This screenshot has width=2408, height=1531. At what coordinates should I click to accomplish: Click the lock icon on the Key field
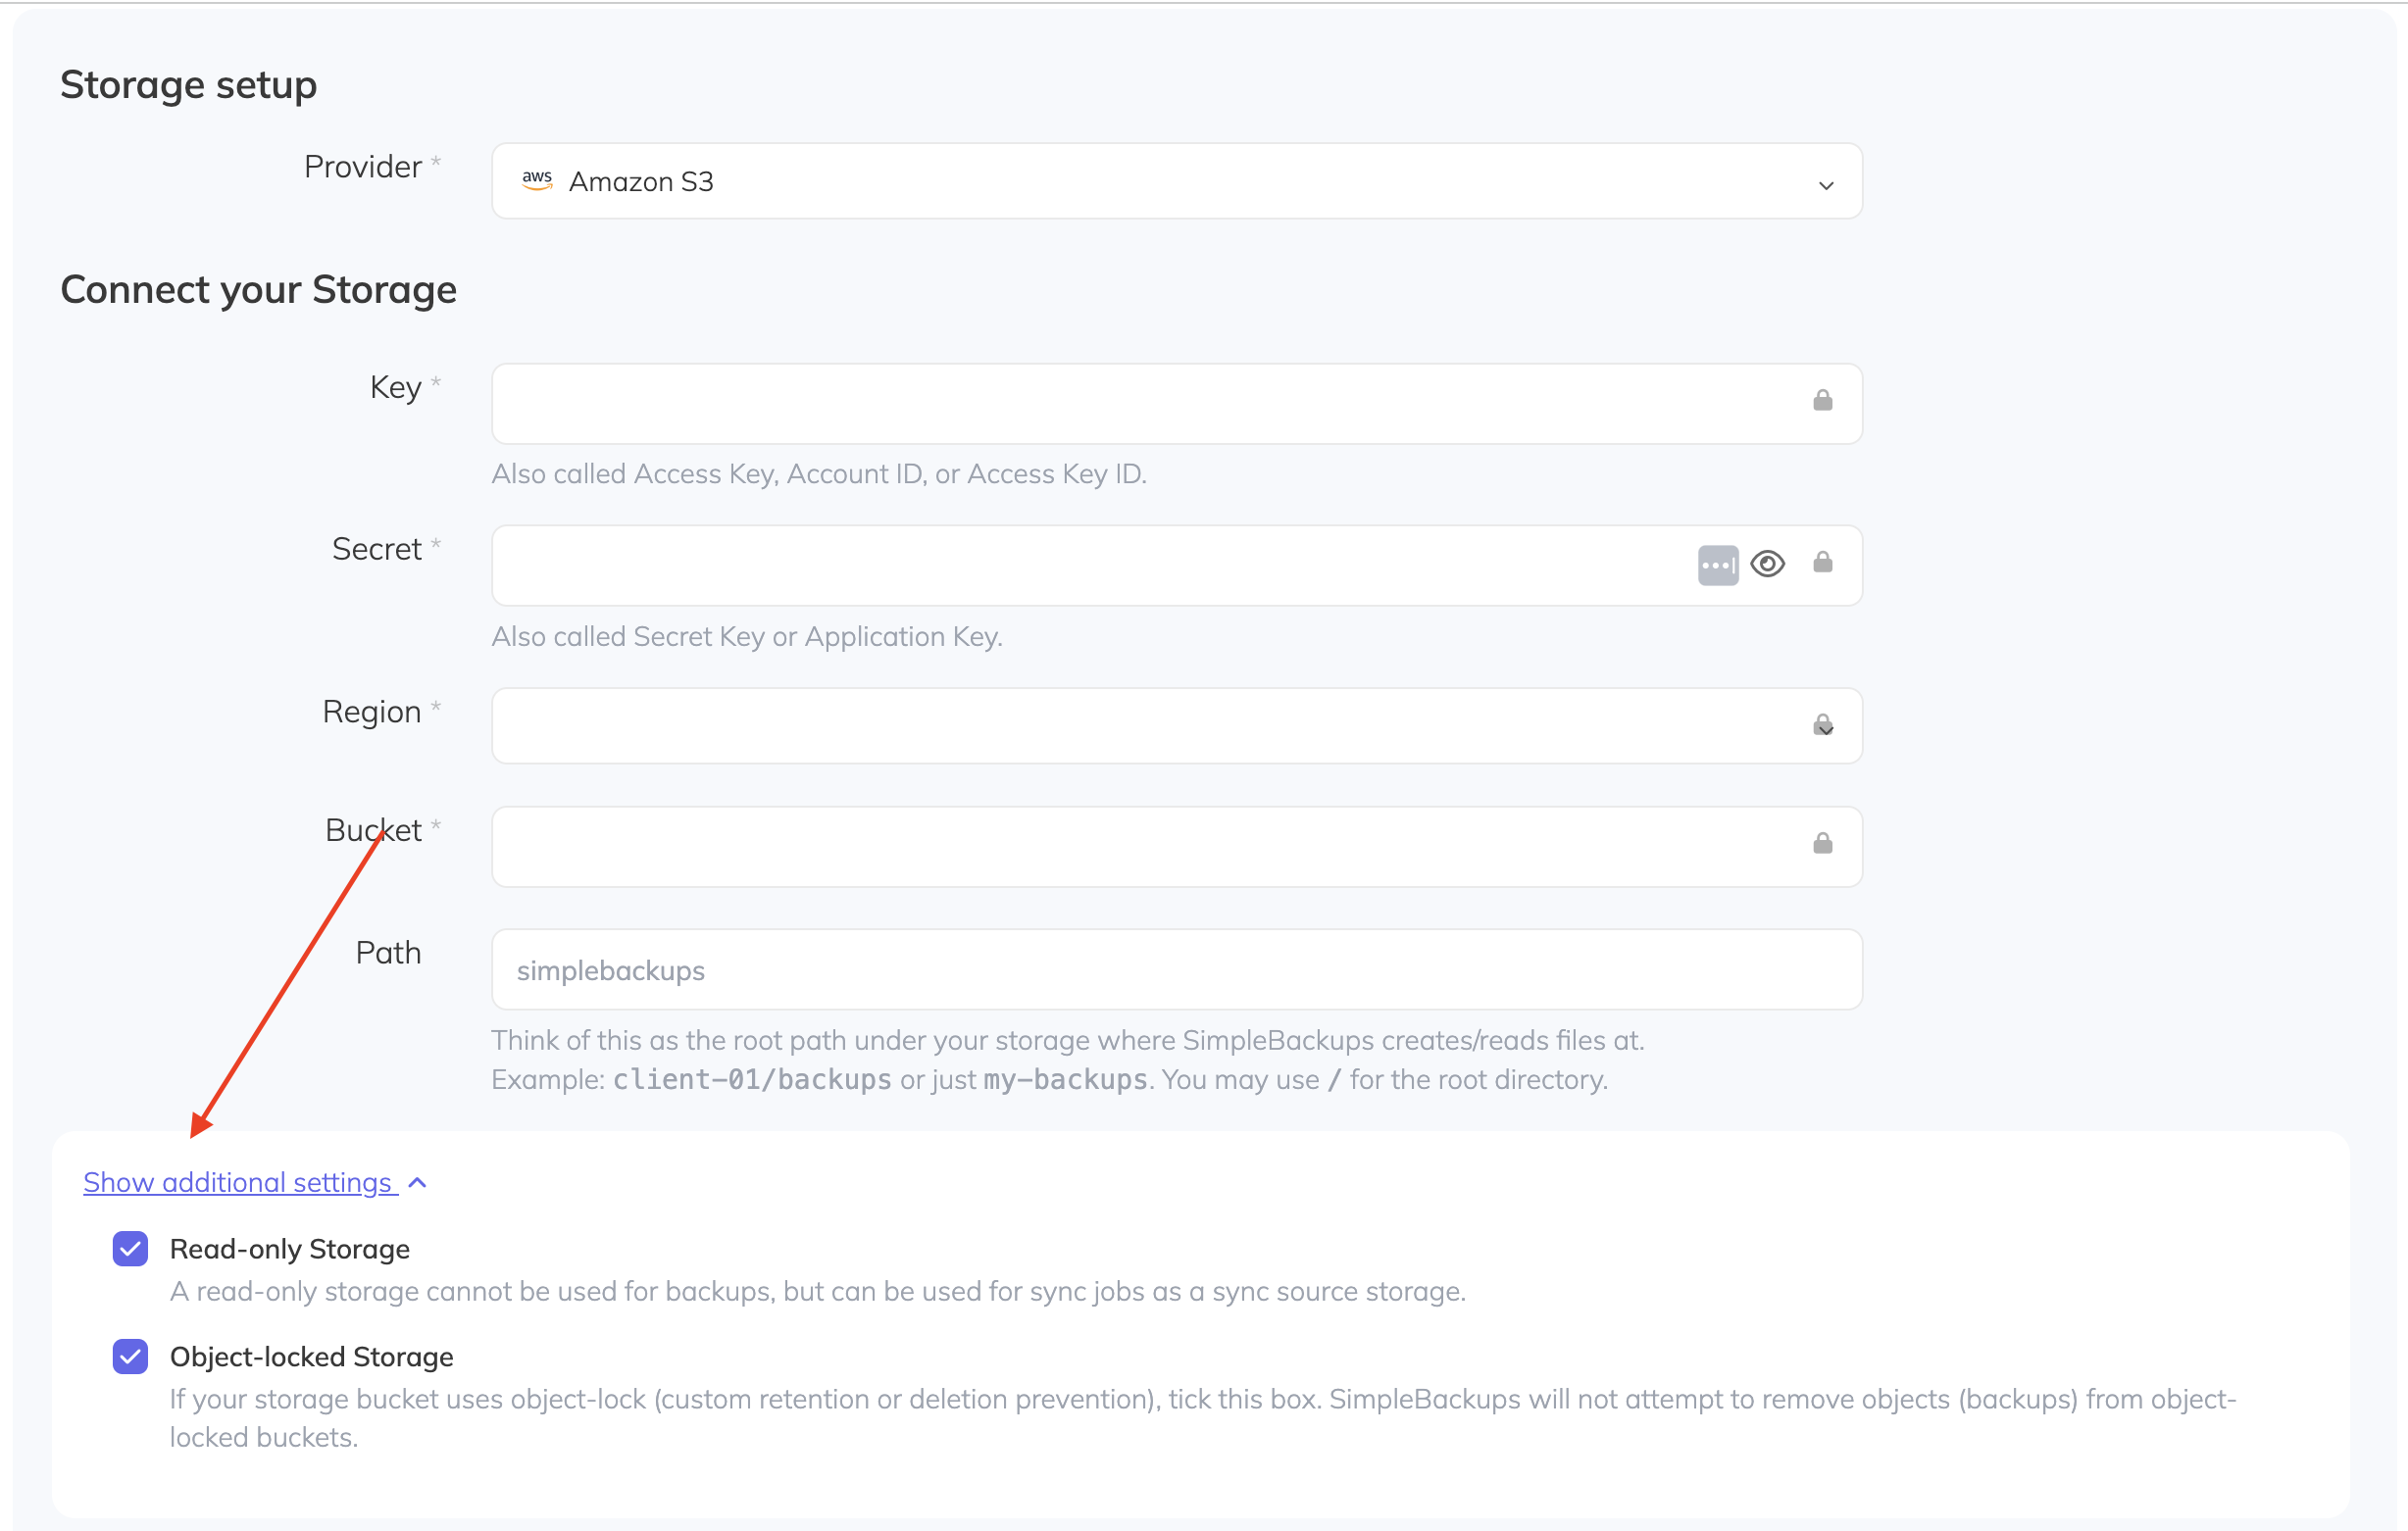coord(1822,400)
